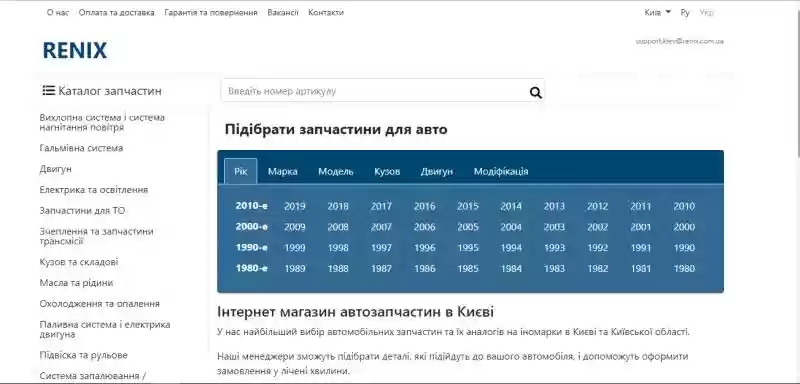Open the Двигун tab in selector
800x384 pixels.
[437, 171]
